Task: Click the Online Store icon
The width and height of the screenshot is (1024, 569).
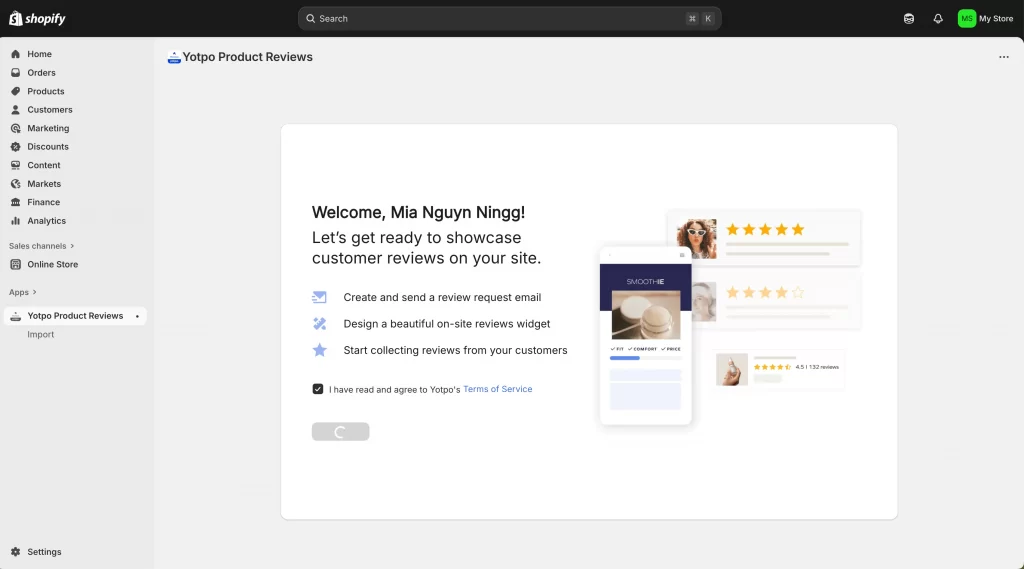Action: [16, 265]
